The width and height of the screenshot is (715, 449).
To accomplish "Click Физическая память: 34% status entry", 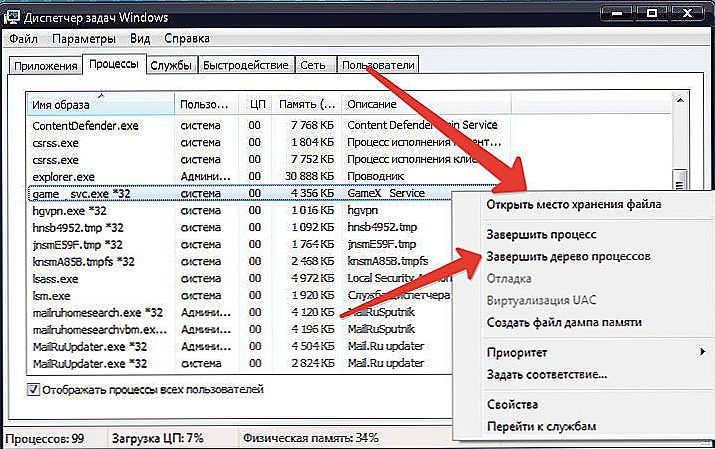I will [x=311, y=439].
